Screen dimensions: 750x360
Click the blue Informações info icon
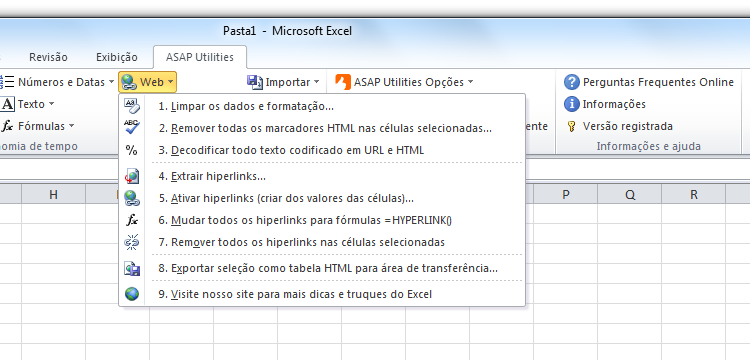[x=572, y=104]
